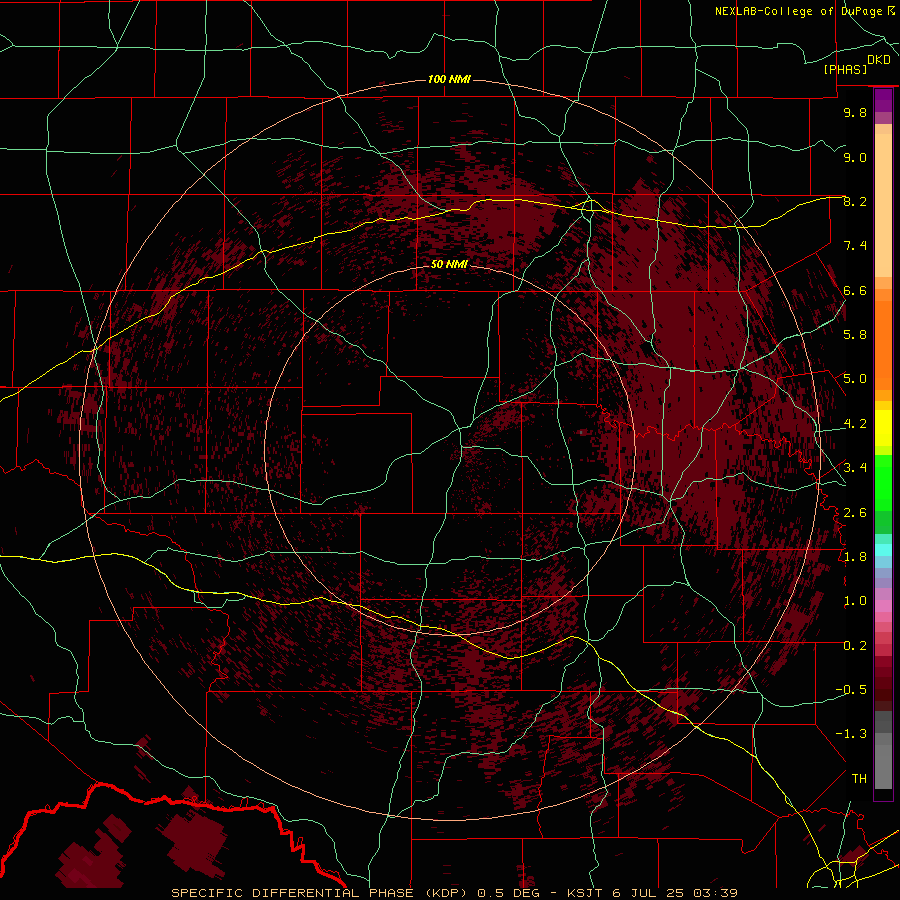The image size is (900, 900).
Task: Click the 6.6 scale value
Action: point(855,290)
